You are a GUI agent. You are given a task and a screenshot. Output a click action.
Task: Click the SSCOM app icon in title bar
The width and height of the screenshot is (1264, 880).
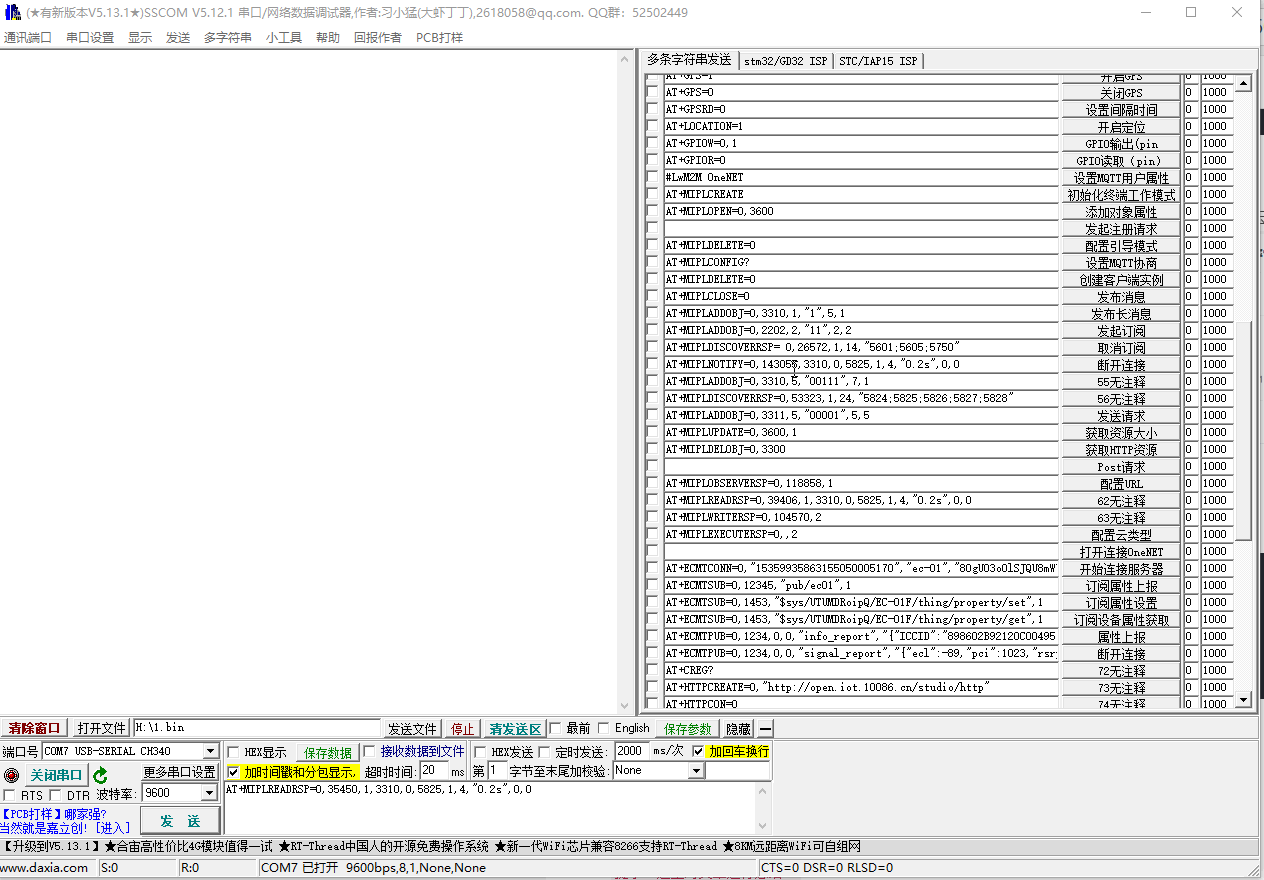(13, 12)
